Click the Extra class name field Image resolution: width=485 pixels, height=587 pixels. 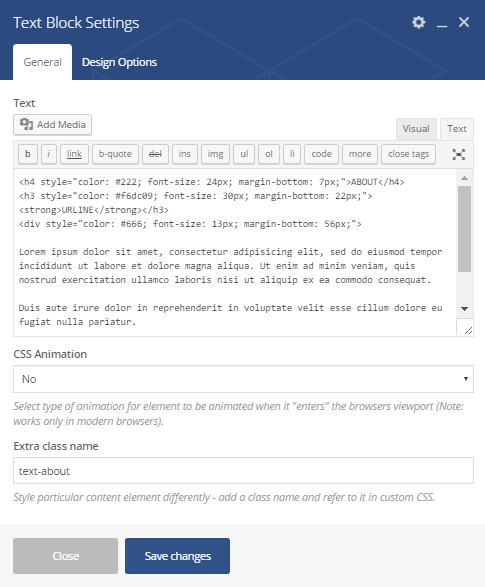(x=243, y=471)
